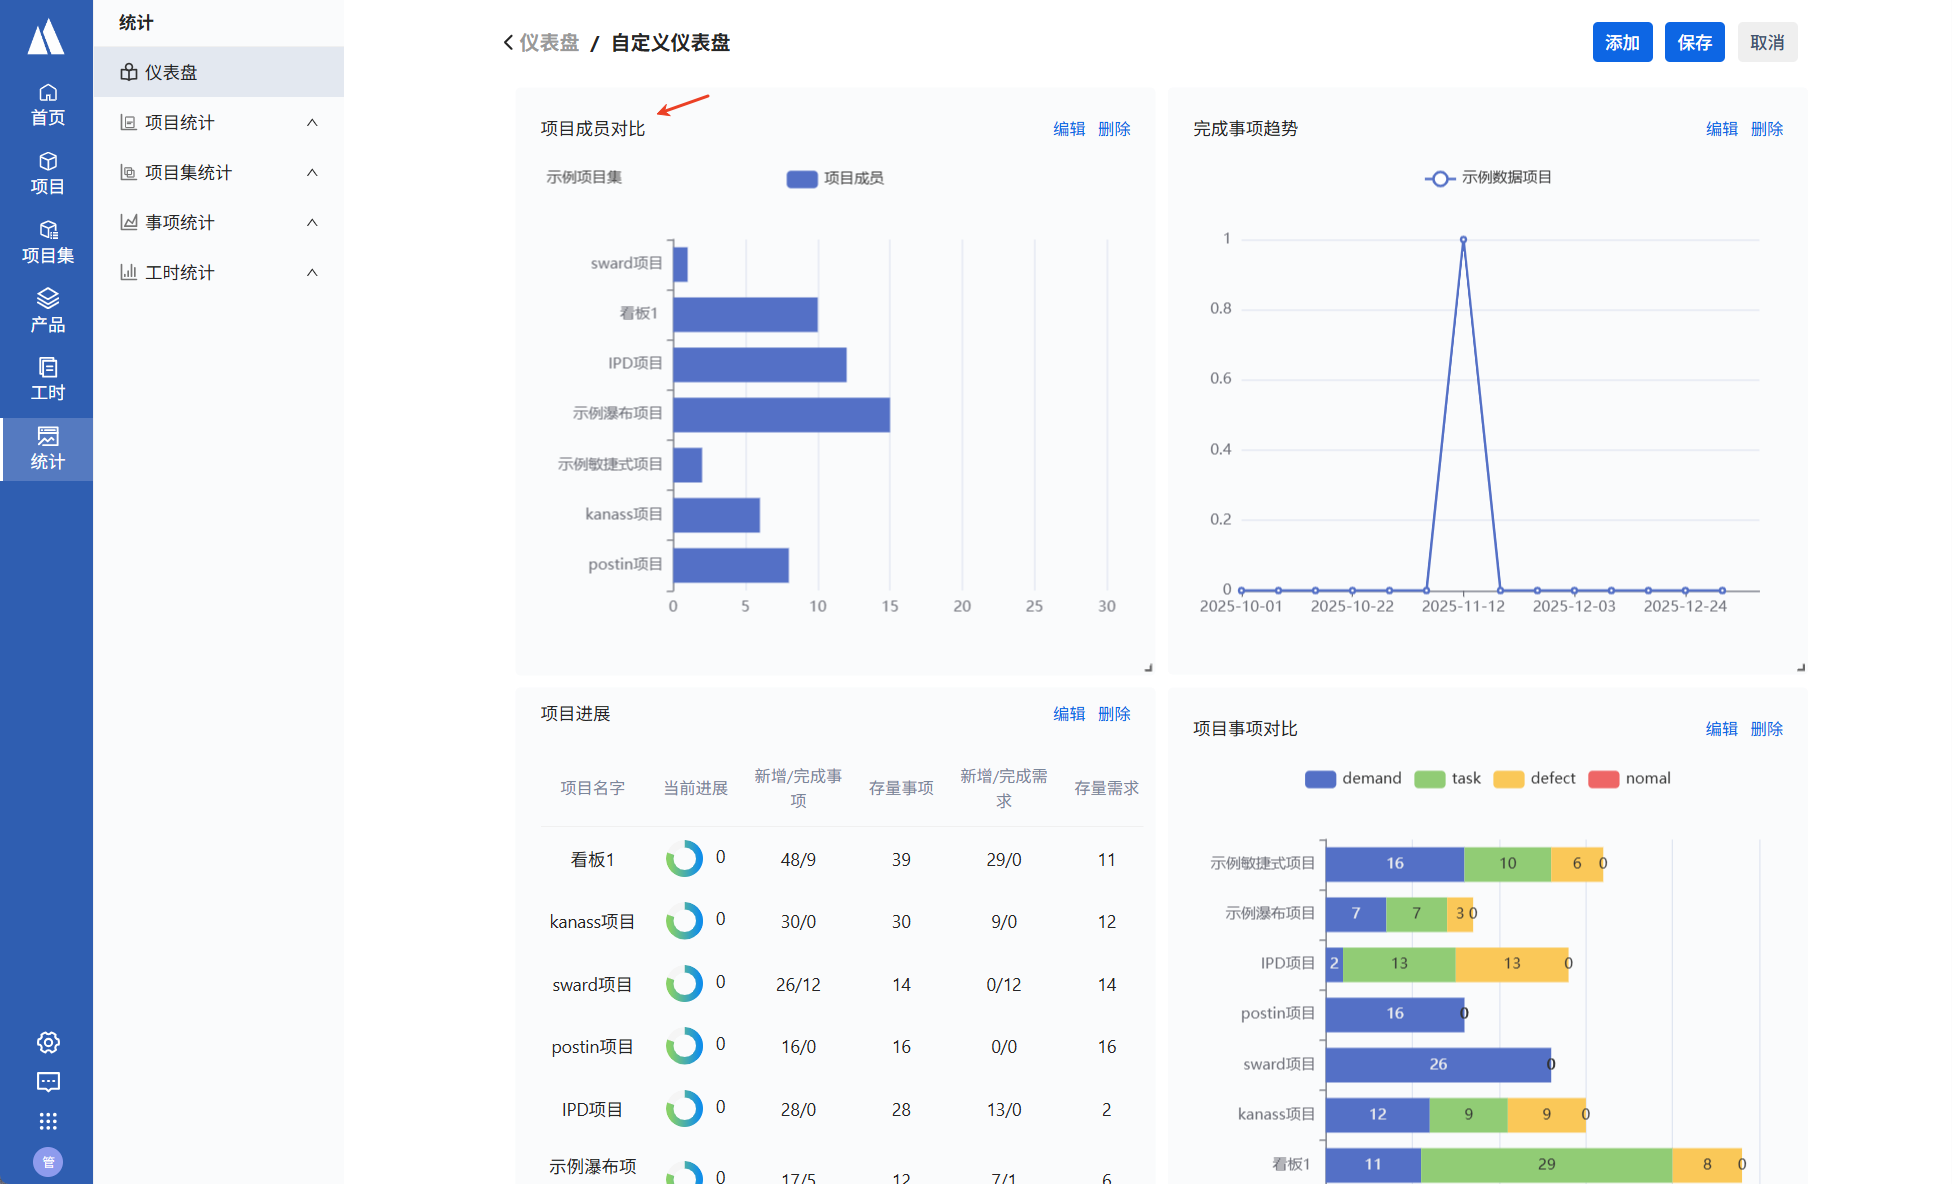The image size is (1952, 1184).
Task: Click the defect yellow legend swatch
Action: [1508, 779]
